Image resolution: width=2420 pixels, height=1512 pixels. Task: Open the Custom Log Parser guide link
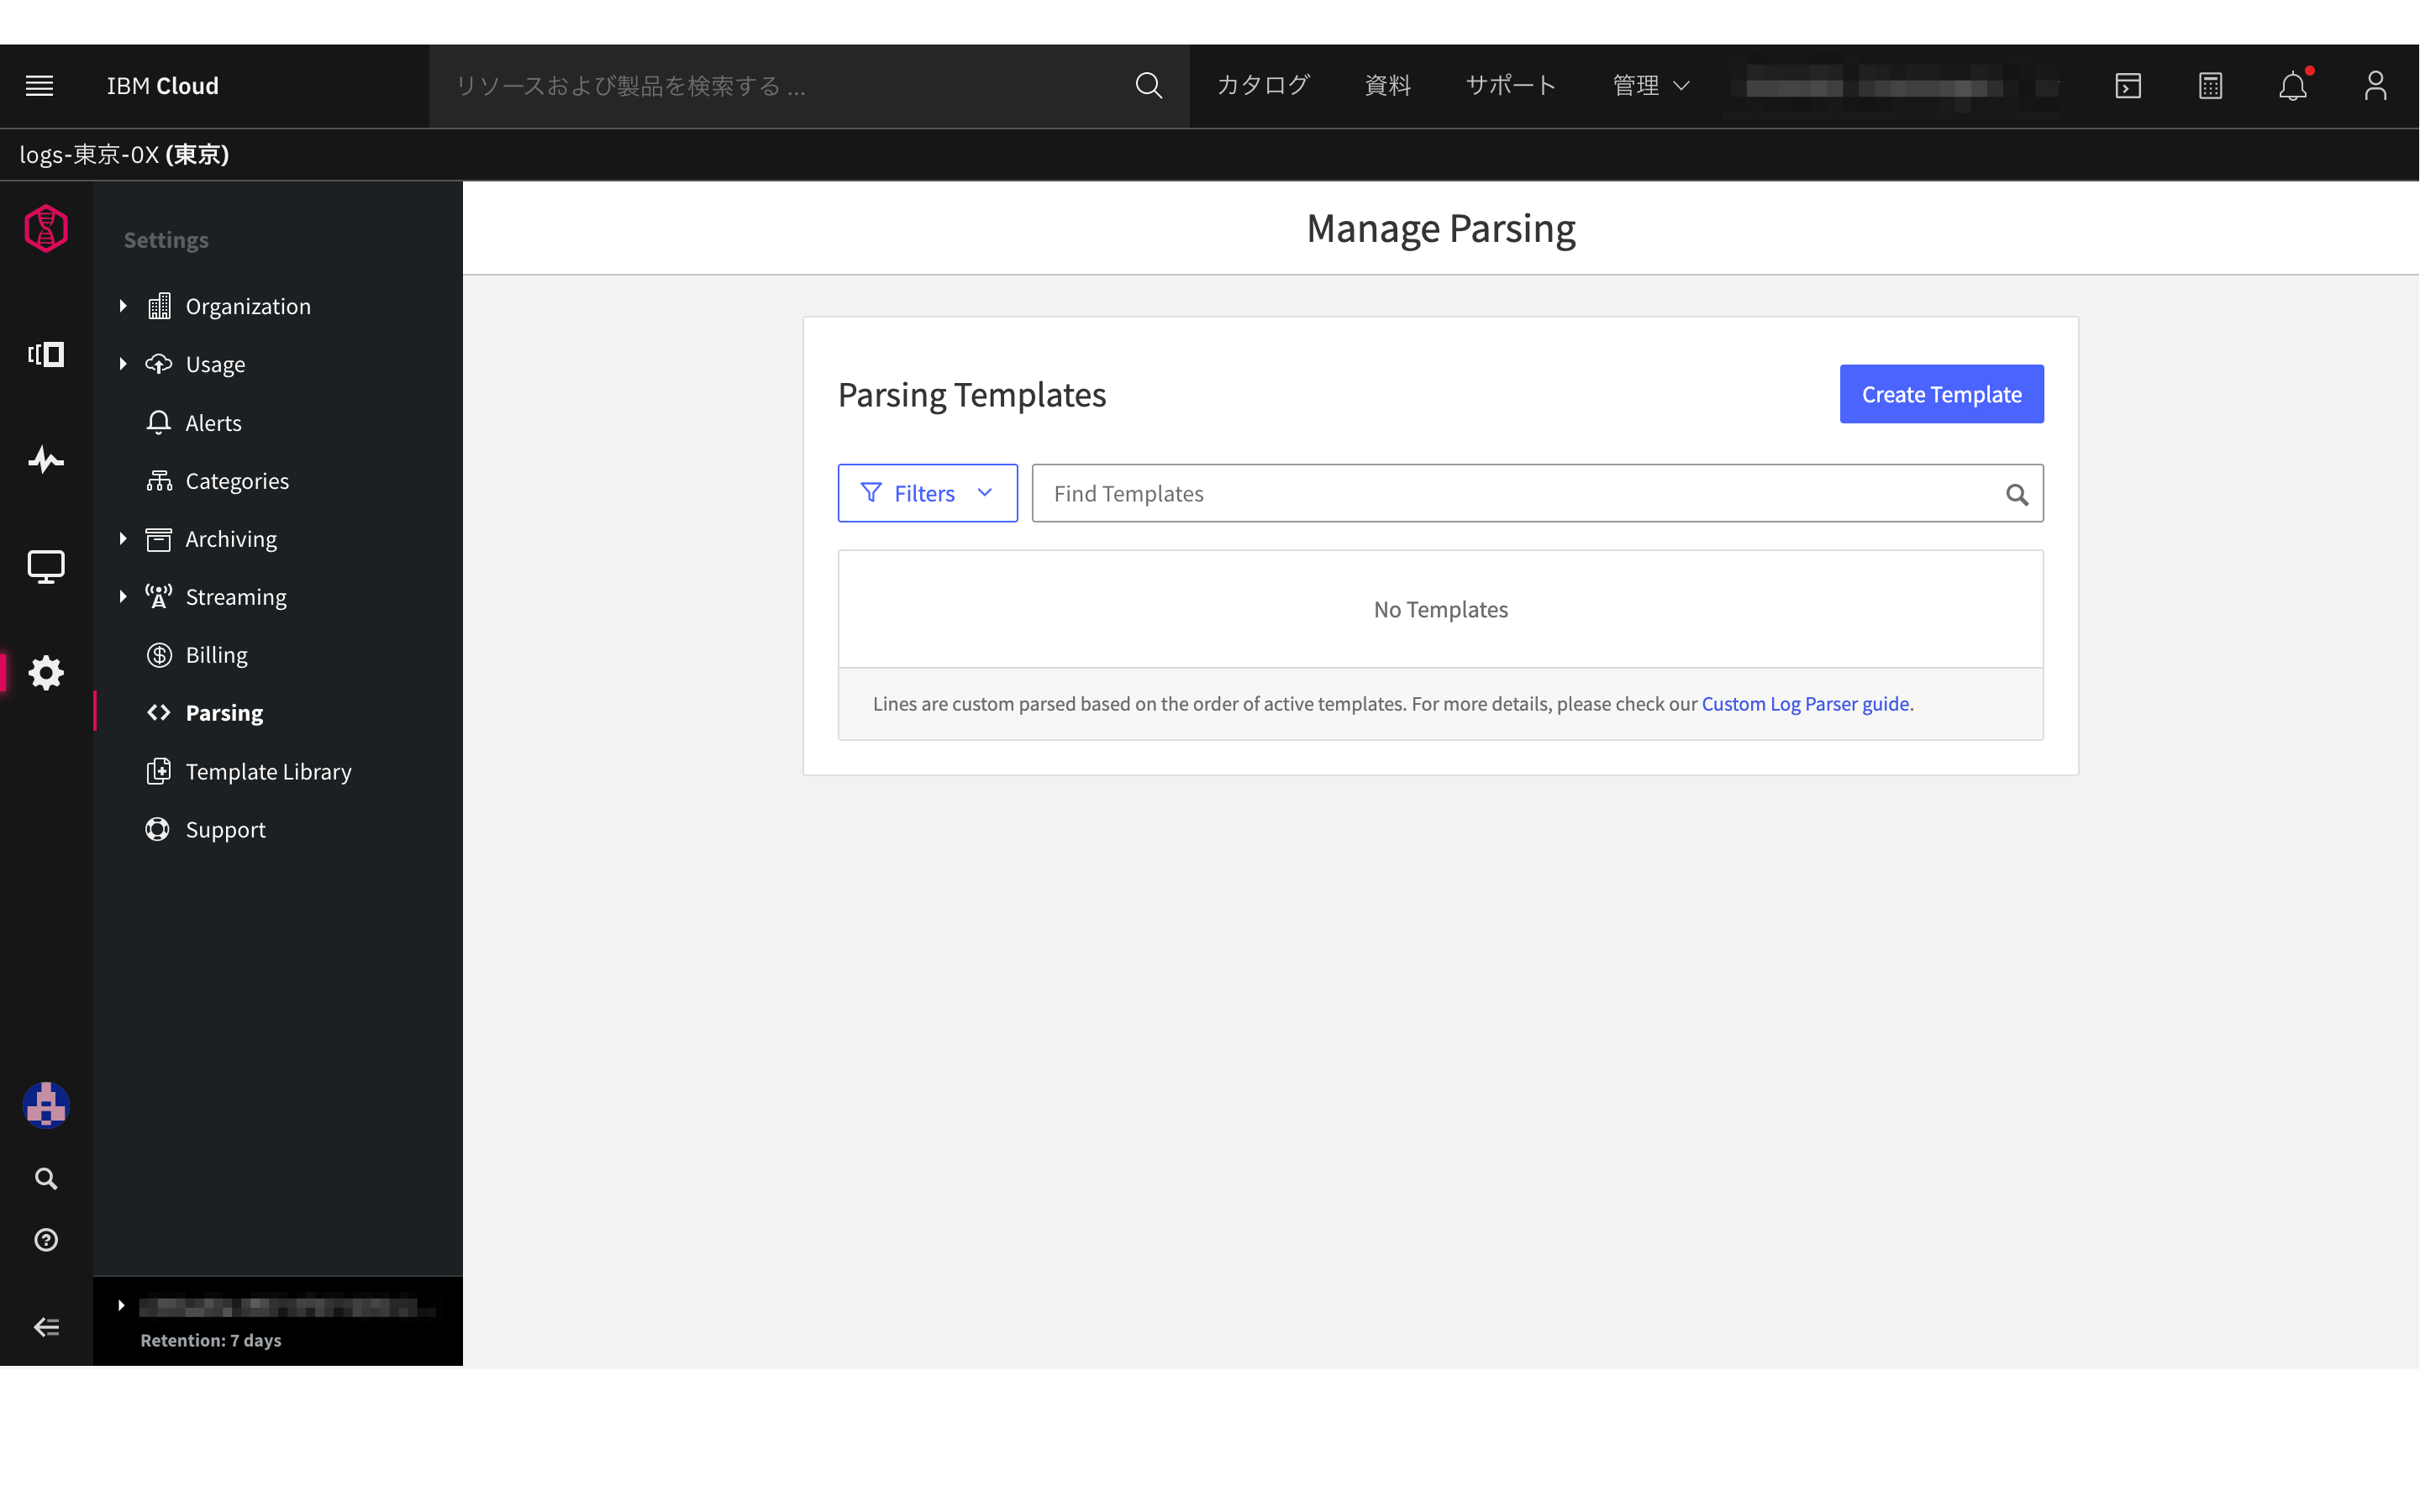[x=1805, y=704]
